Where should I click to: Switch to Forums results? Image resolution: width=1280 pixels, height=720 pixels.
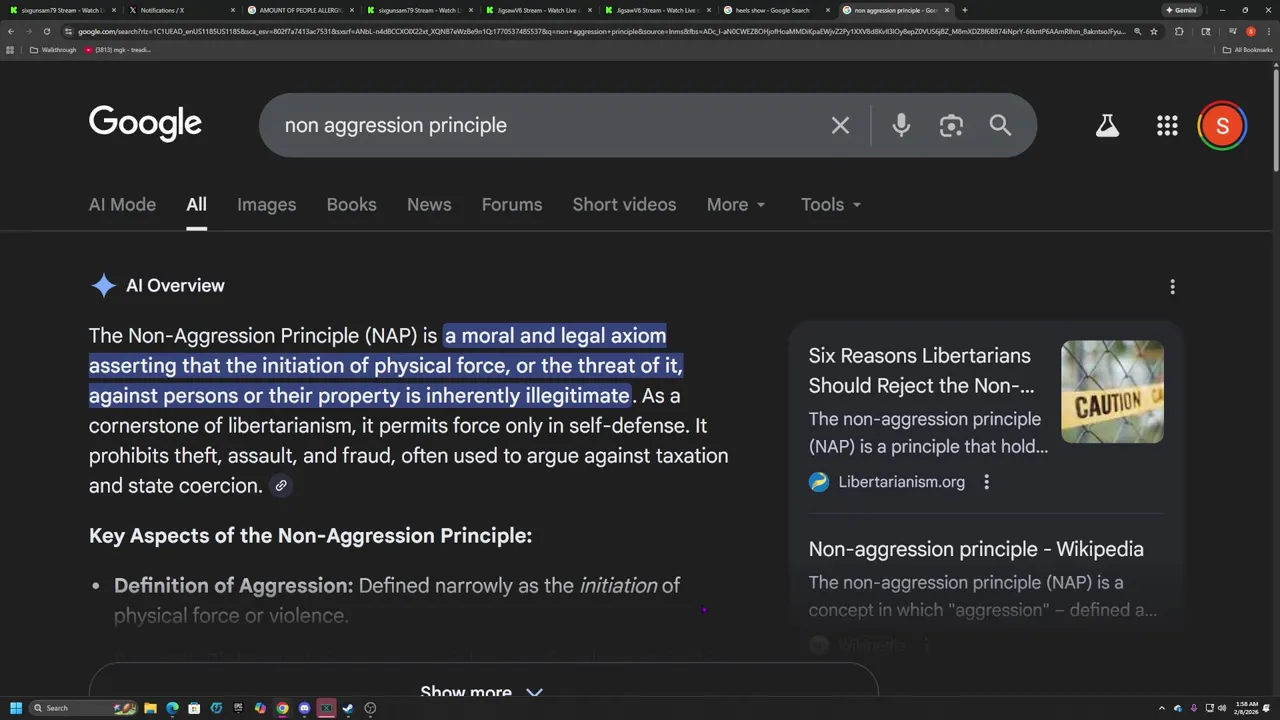pos(511,204)
